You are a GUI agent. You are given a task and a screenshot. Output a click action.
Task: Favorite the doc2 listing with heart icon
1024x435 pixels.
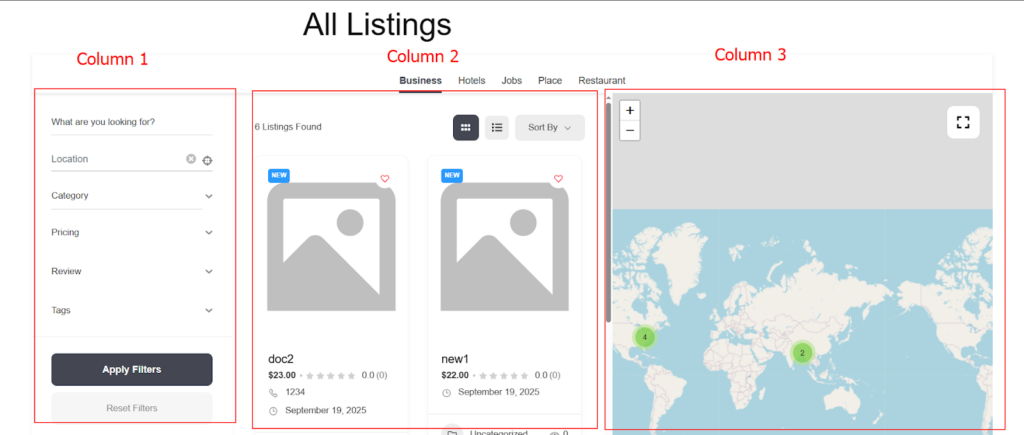385,179
